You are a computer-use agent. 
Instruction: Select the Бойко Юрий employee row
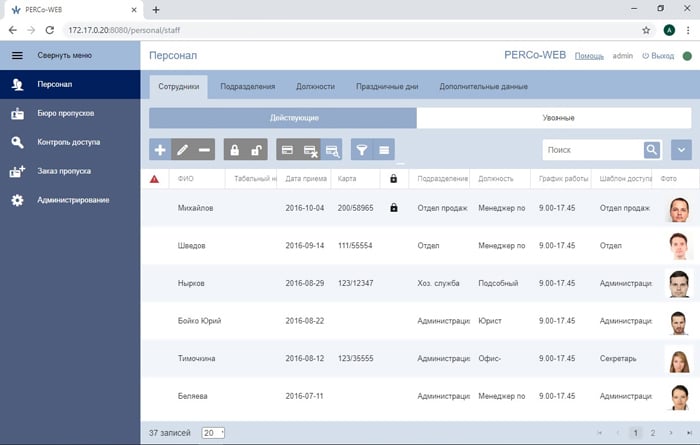click(x=420, y=321)
